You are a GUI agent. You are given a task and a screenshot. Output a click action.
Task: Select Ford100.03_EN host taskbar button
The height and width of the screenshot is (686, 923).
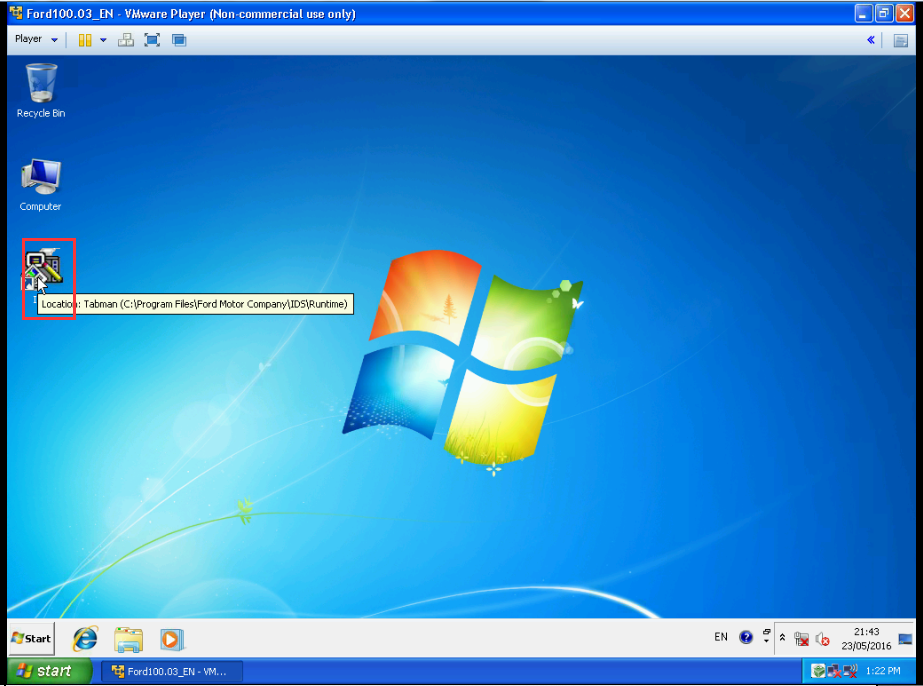tap(171, 671)
